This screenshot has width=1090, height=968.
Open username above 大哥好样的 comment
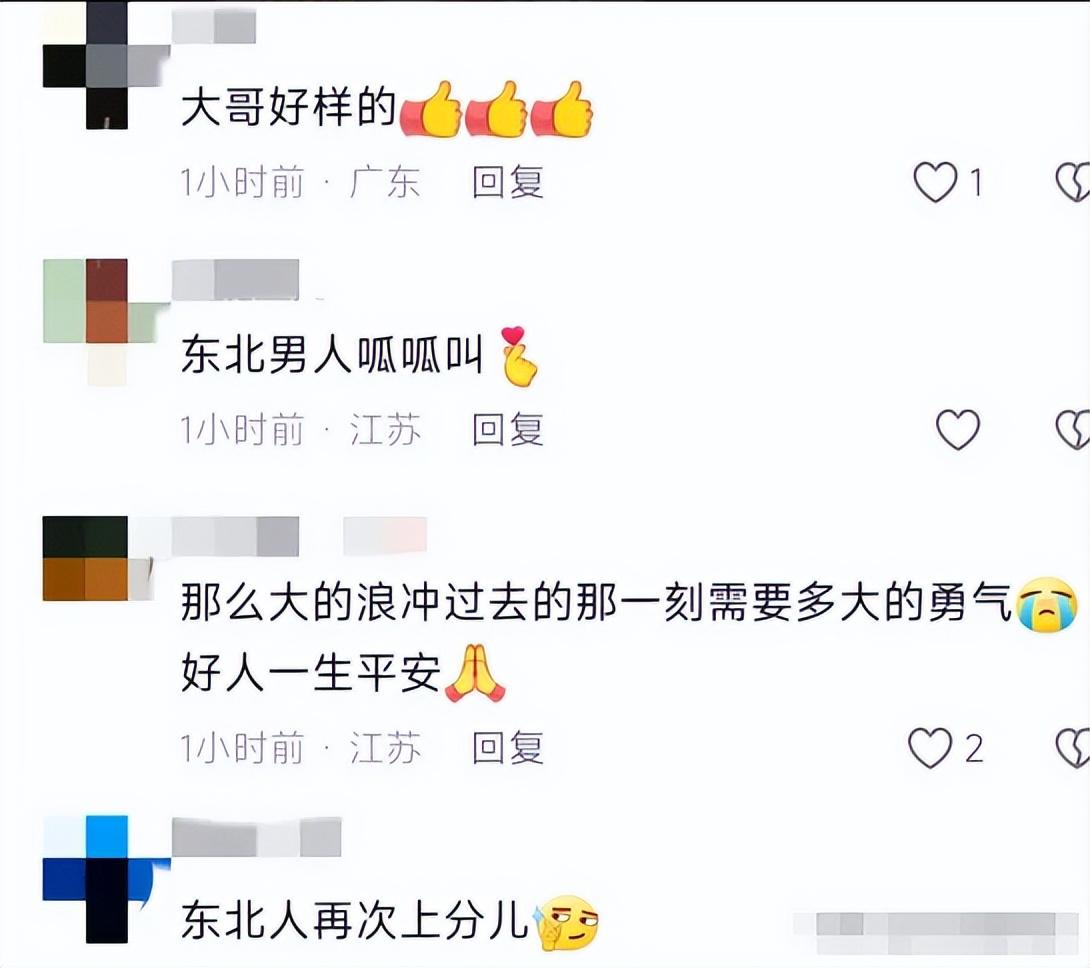[x=213, y=26]
